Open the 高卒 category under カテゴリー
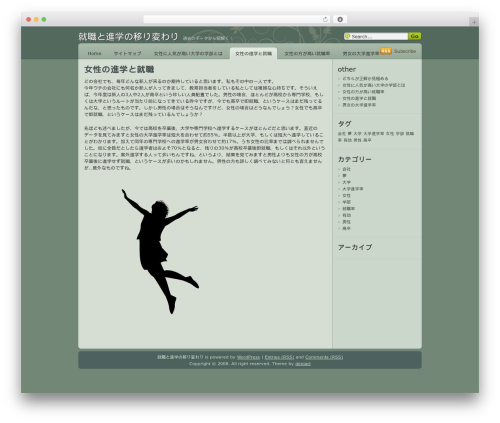The width and height of the screenshot is (500, 423). pos(346,229)
